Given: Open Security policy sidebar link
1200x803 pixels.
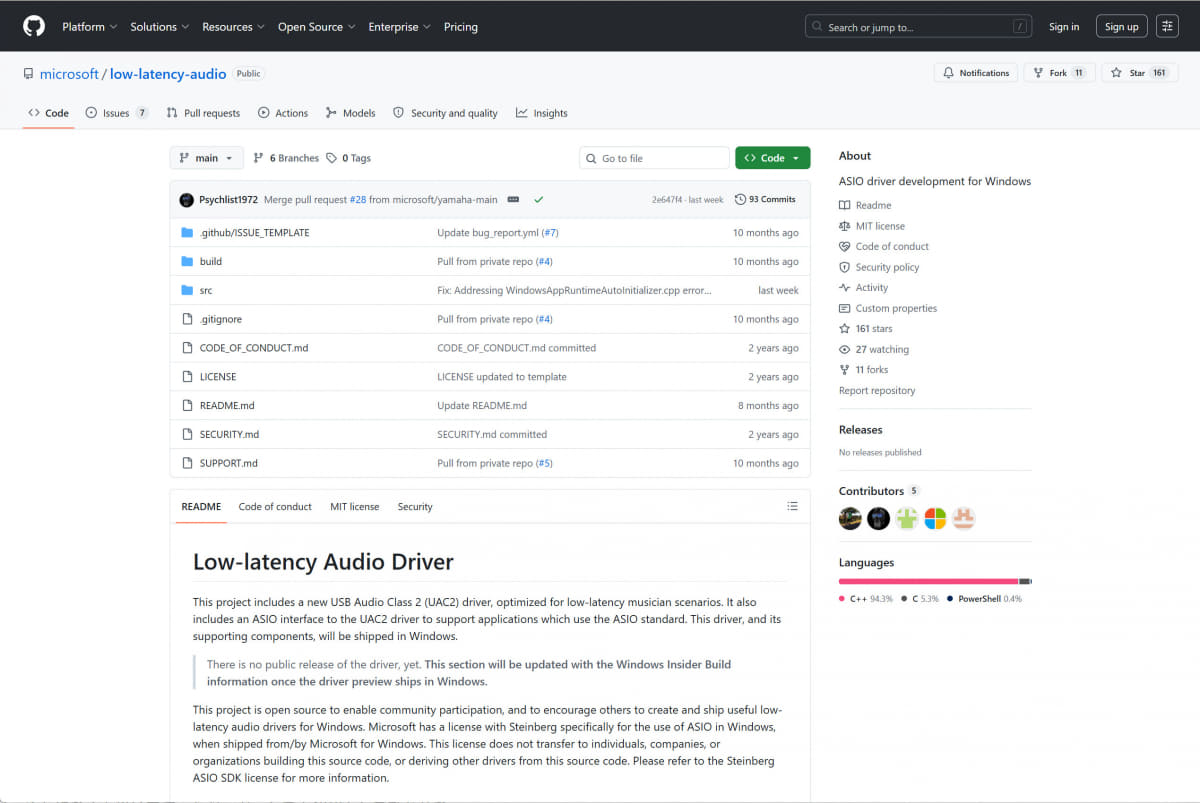Looking at the screenshot, I should [879, 267].
